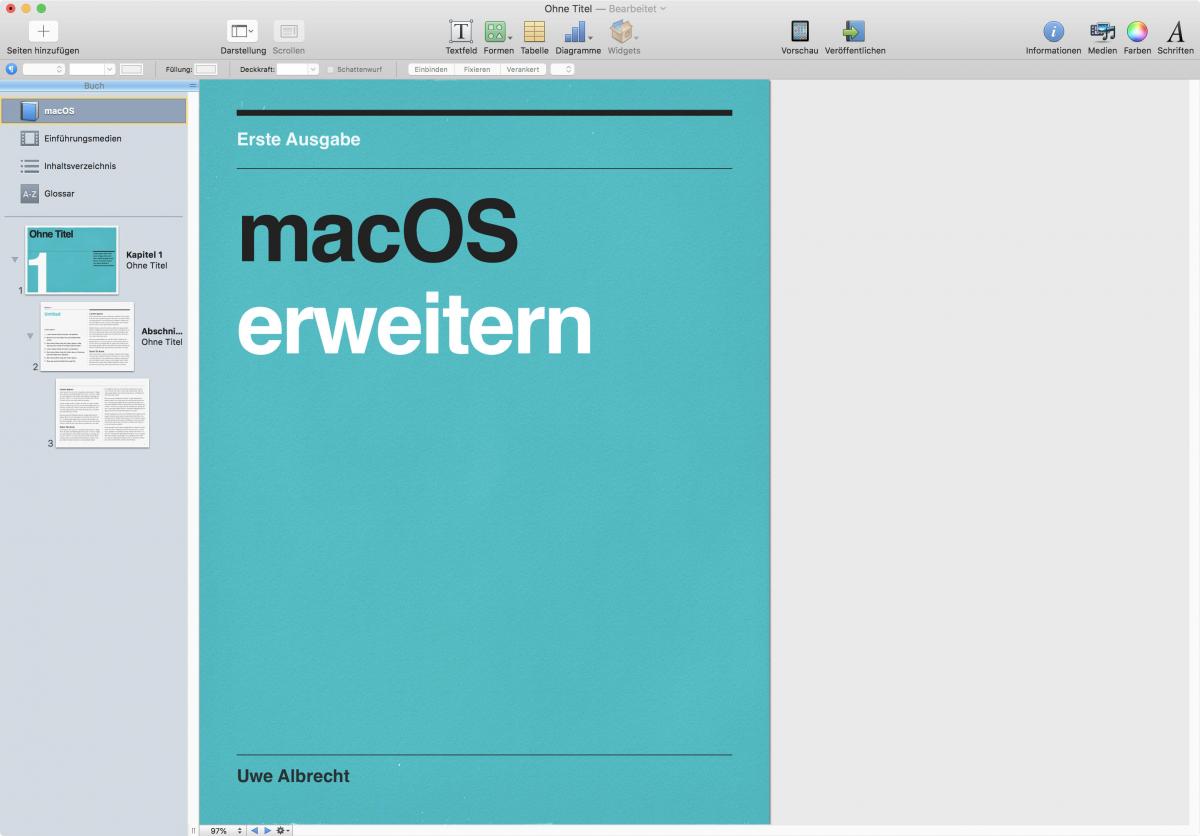The width and height of the screenshot is (1200, 836).
Task: Click the stroke color well
Action: (x=131, y=69)
